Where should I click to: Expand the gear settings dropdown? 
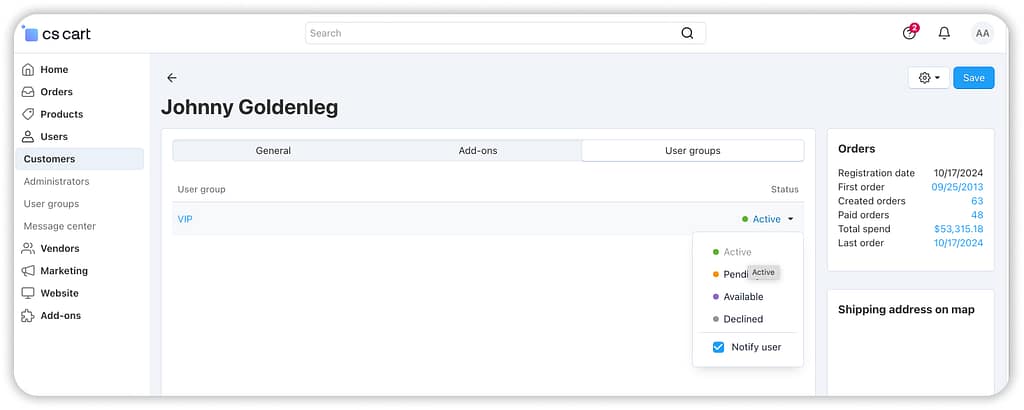929,78
